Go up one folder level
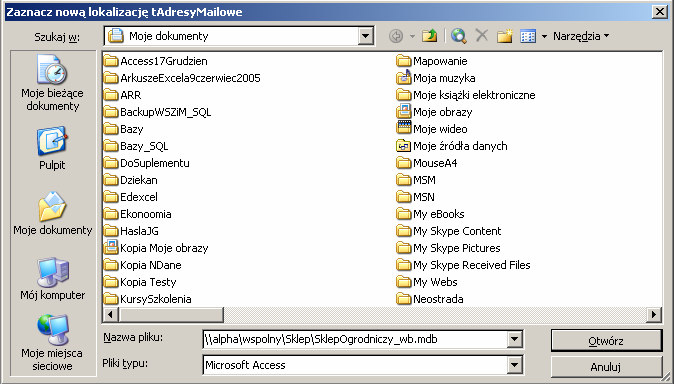This screenshot has height=384, width=674. click(429, 37)
